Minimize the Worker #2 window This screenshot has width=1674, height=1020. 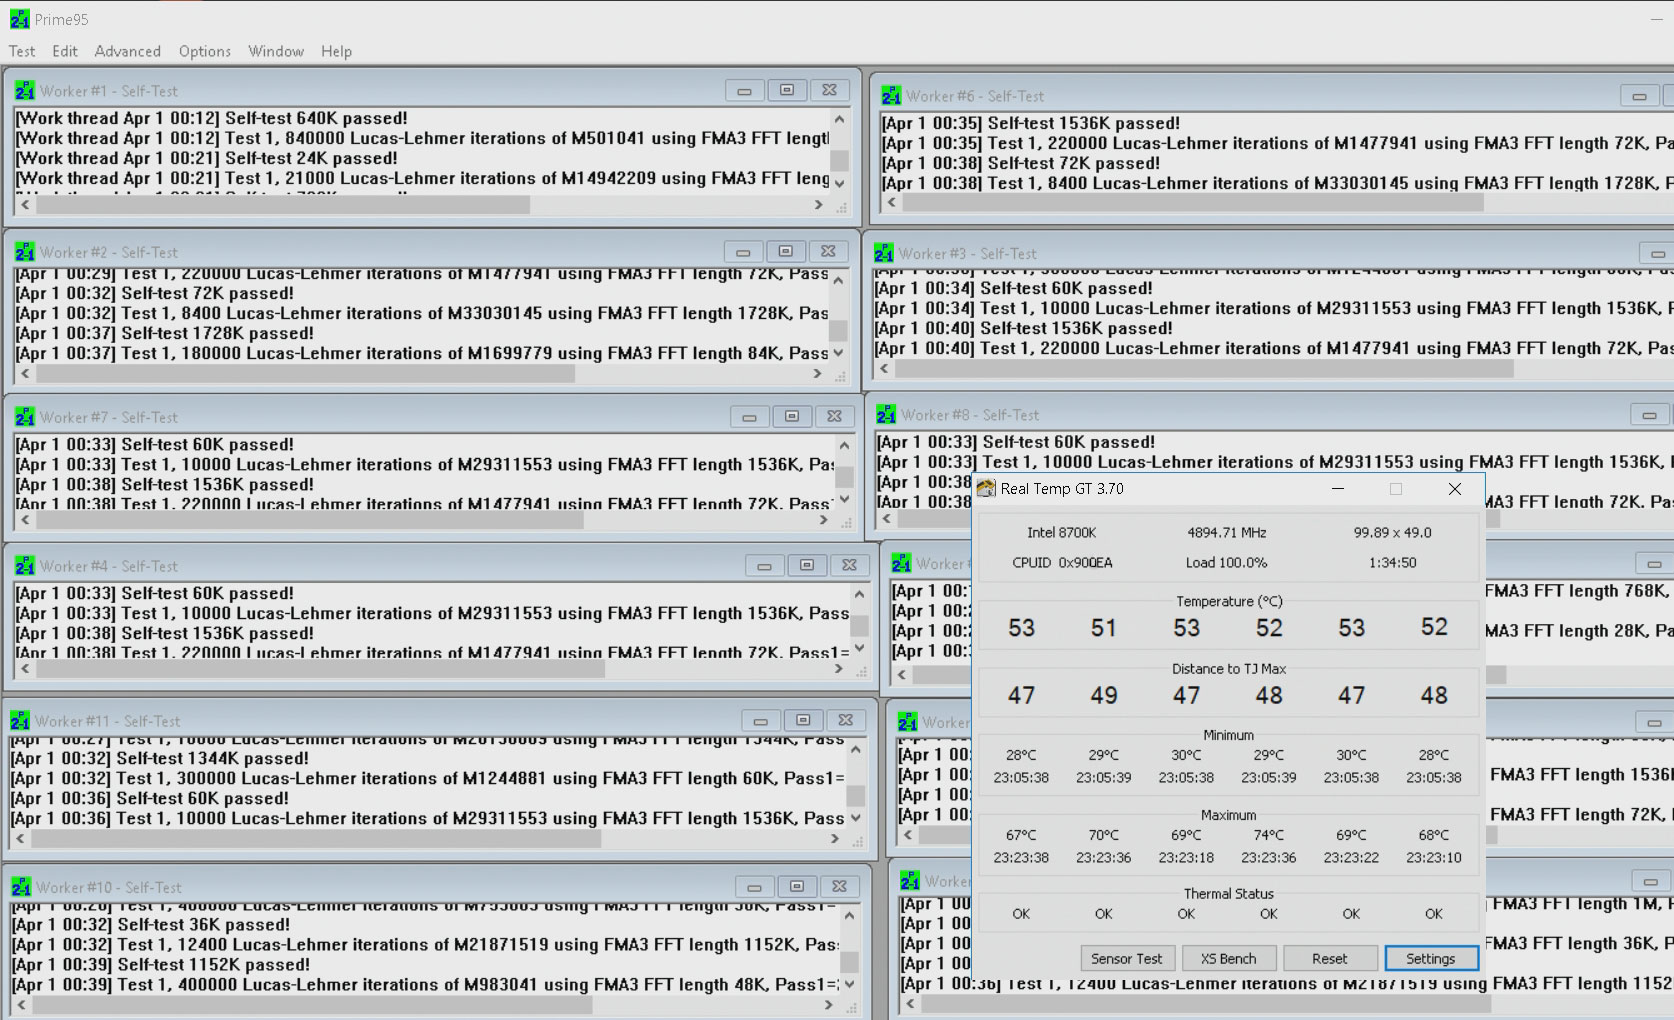[743, 252]
